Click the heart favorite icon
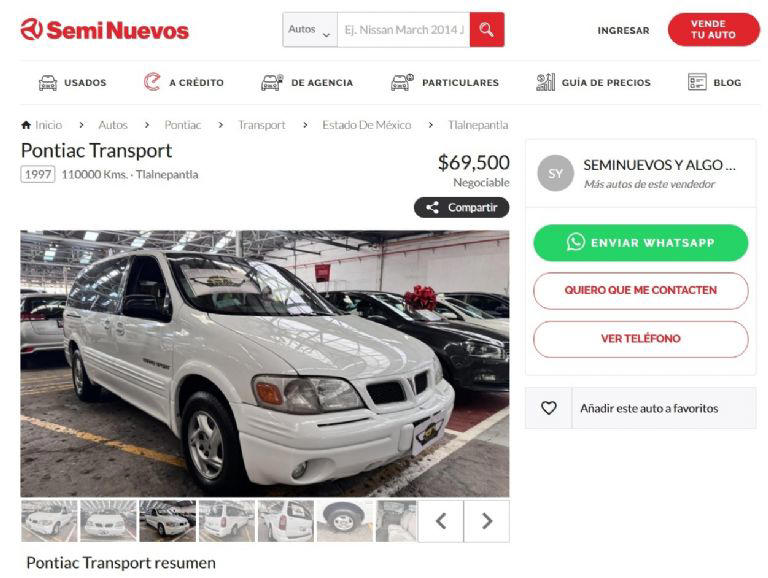This screenshot has width=768, height=578. tap(549, 408)
